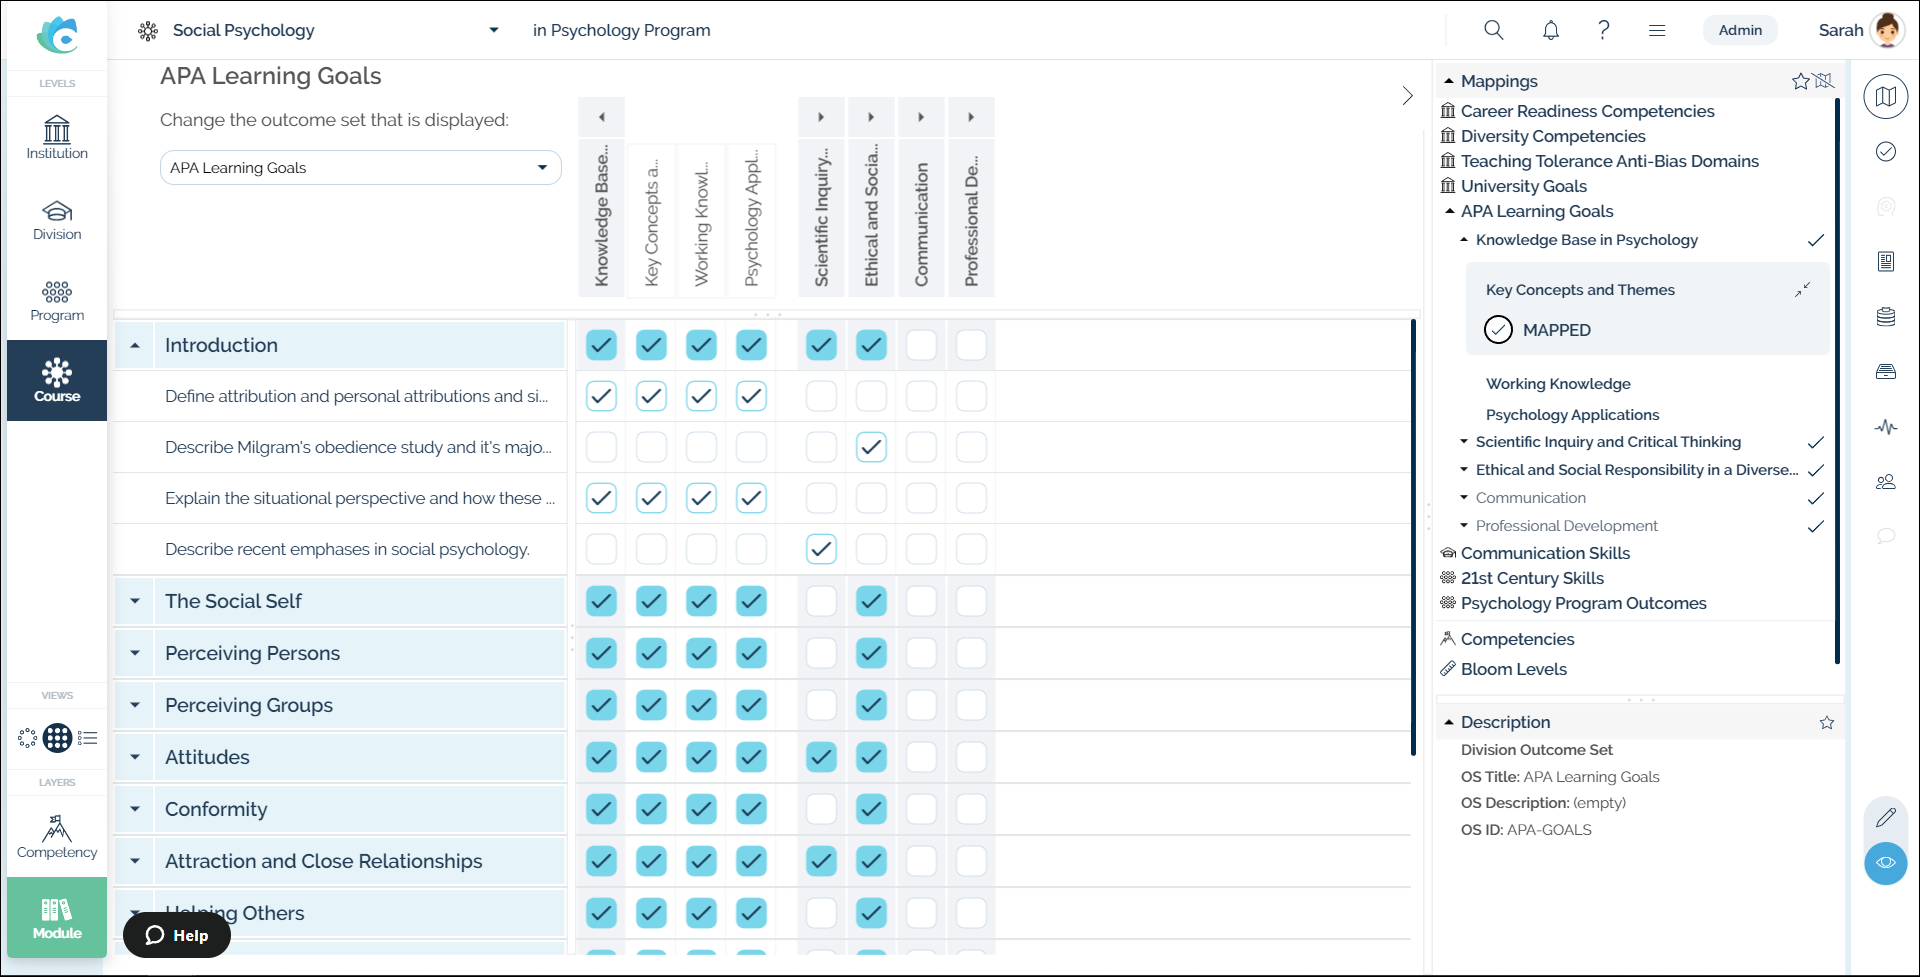
Task: Select the Competency layer icon
Action: click(57, 836)
